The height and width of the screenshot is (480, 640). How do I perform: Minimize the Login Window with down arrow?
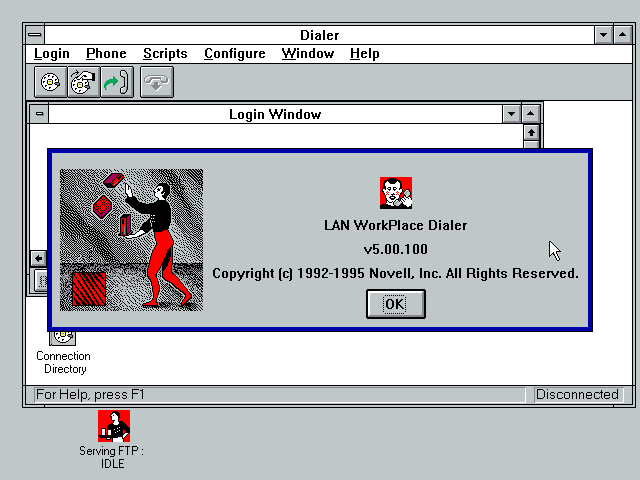coord(511,114)
